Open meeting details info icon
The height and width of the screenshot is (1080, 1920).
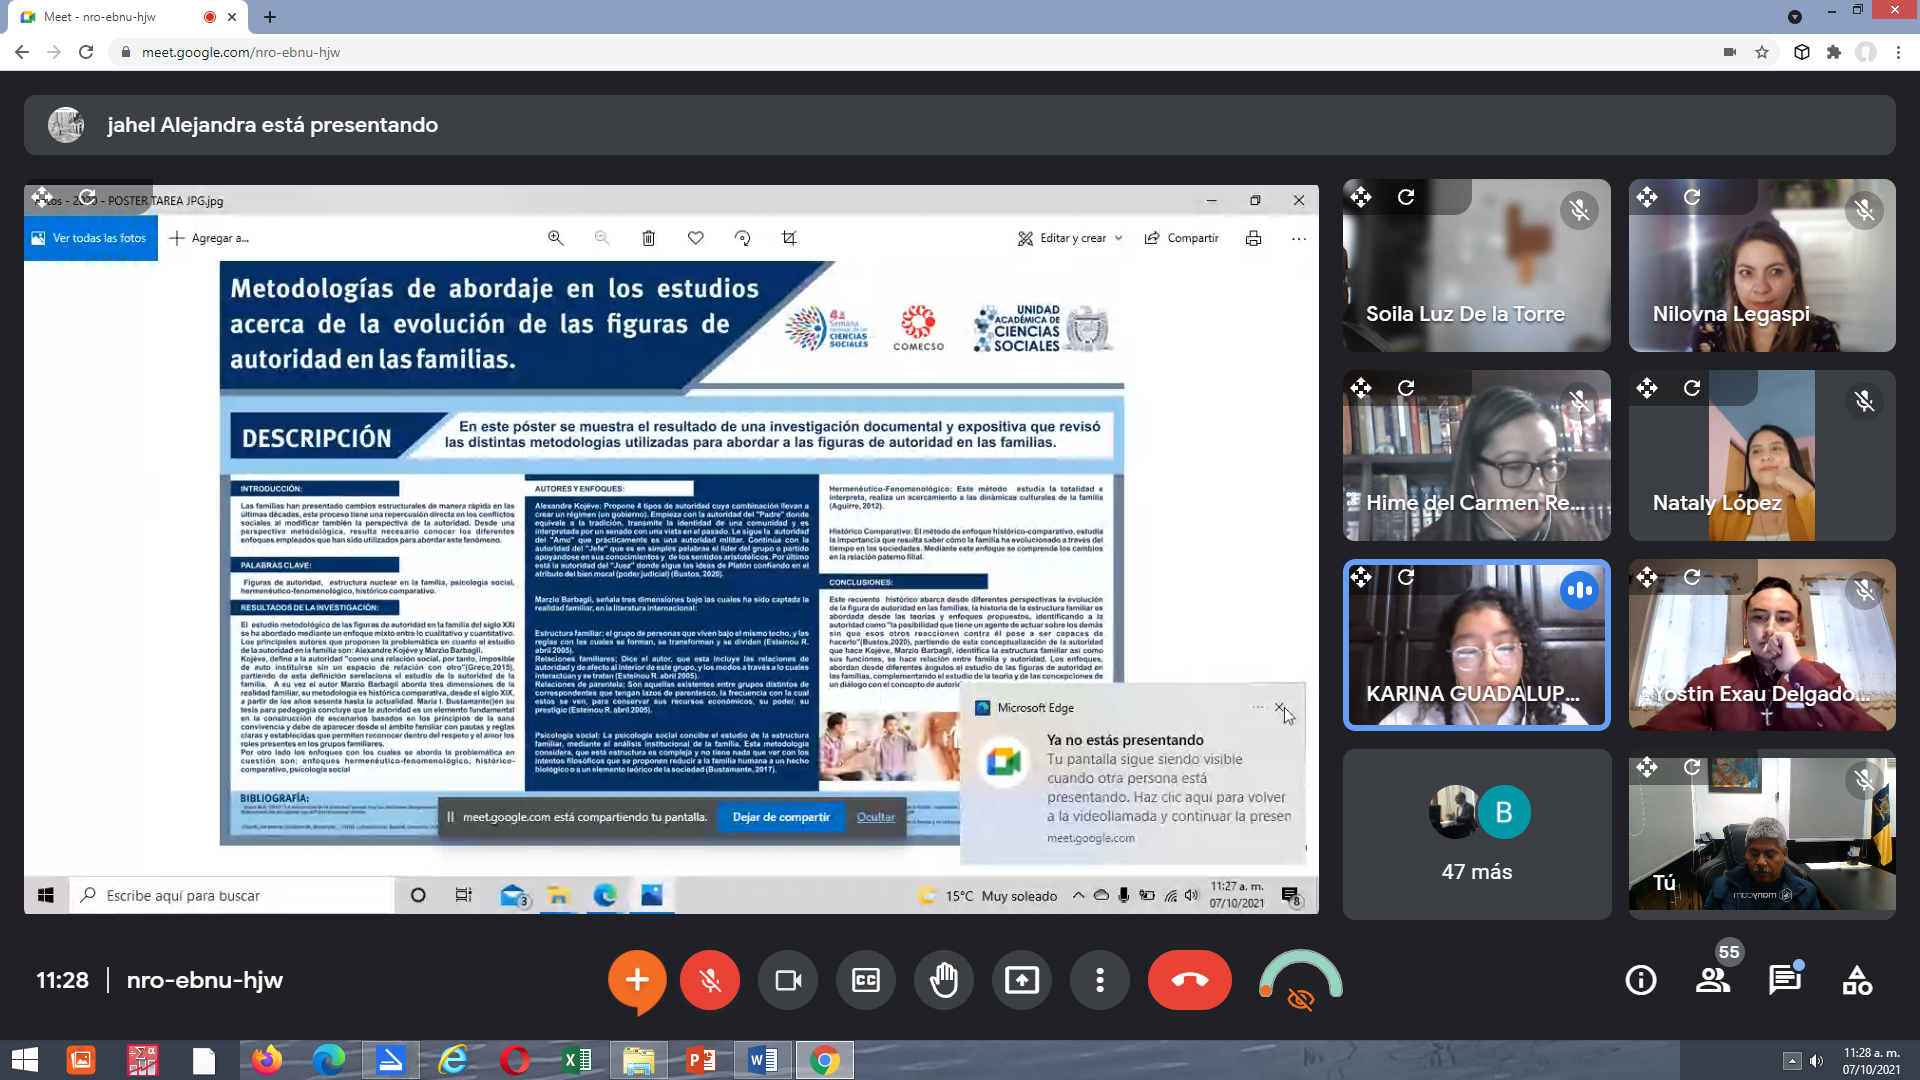tap(1641, 980)
